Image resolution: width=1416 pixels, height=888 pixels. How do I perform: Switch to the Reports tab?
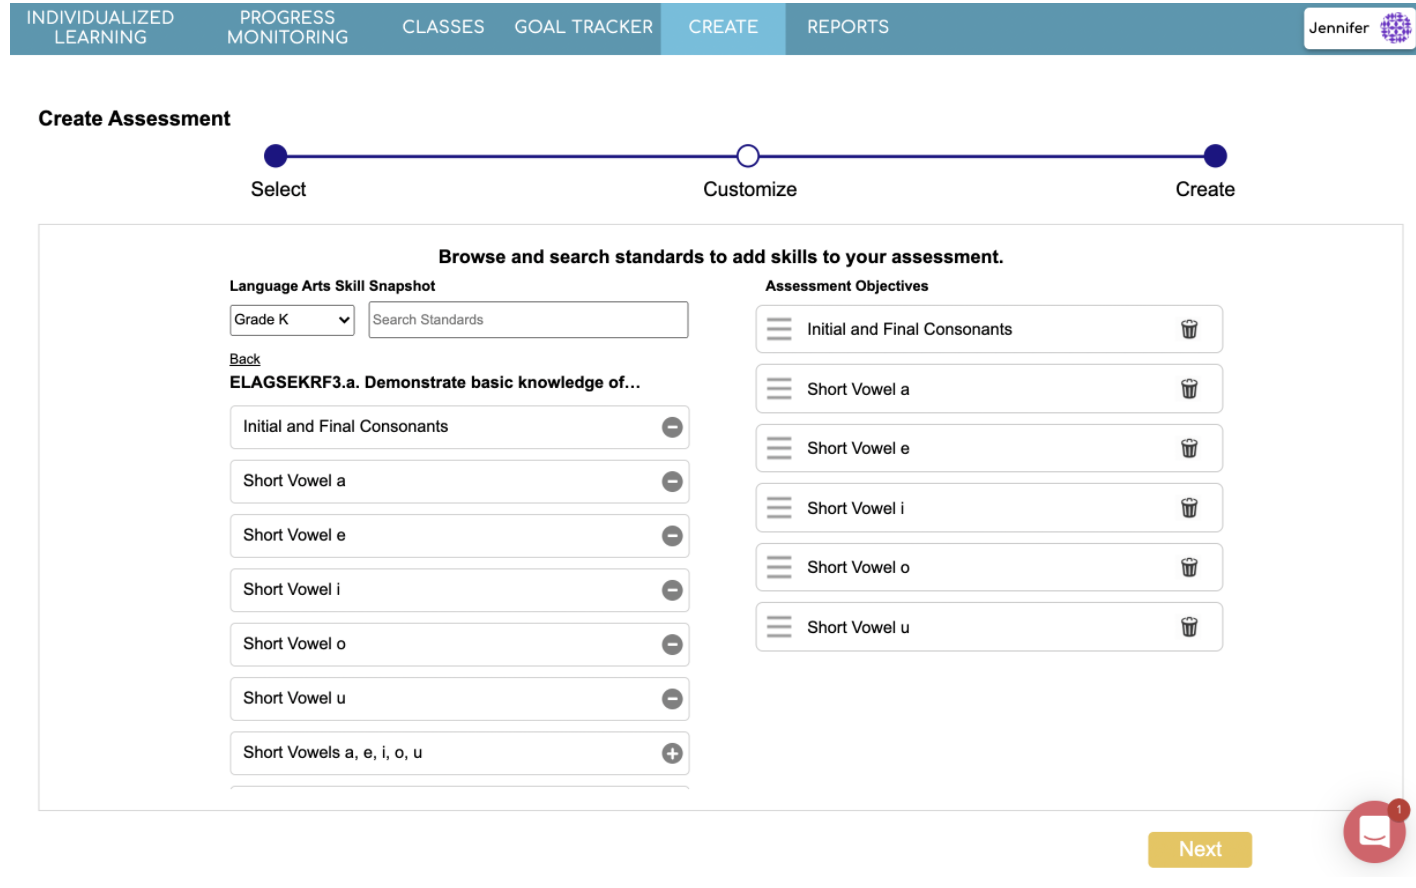tap(847, 27)
